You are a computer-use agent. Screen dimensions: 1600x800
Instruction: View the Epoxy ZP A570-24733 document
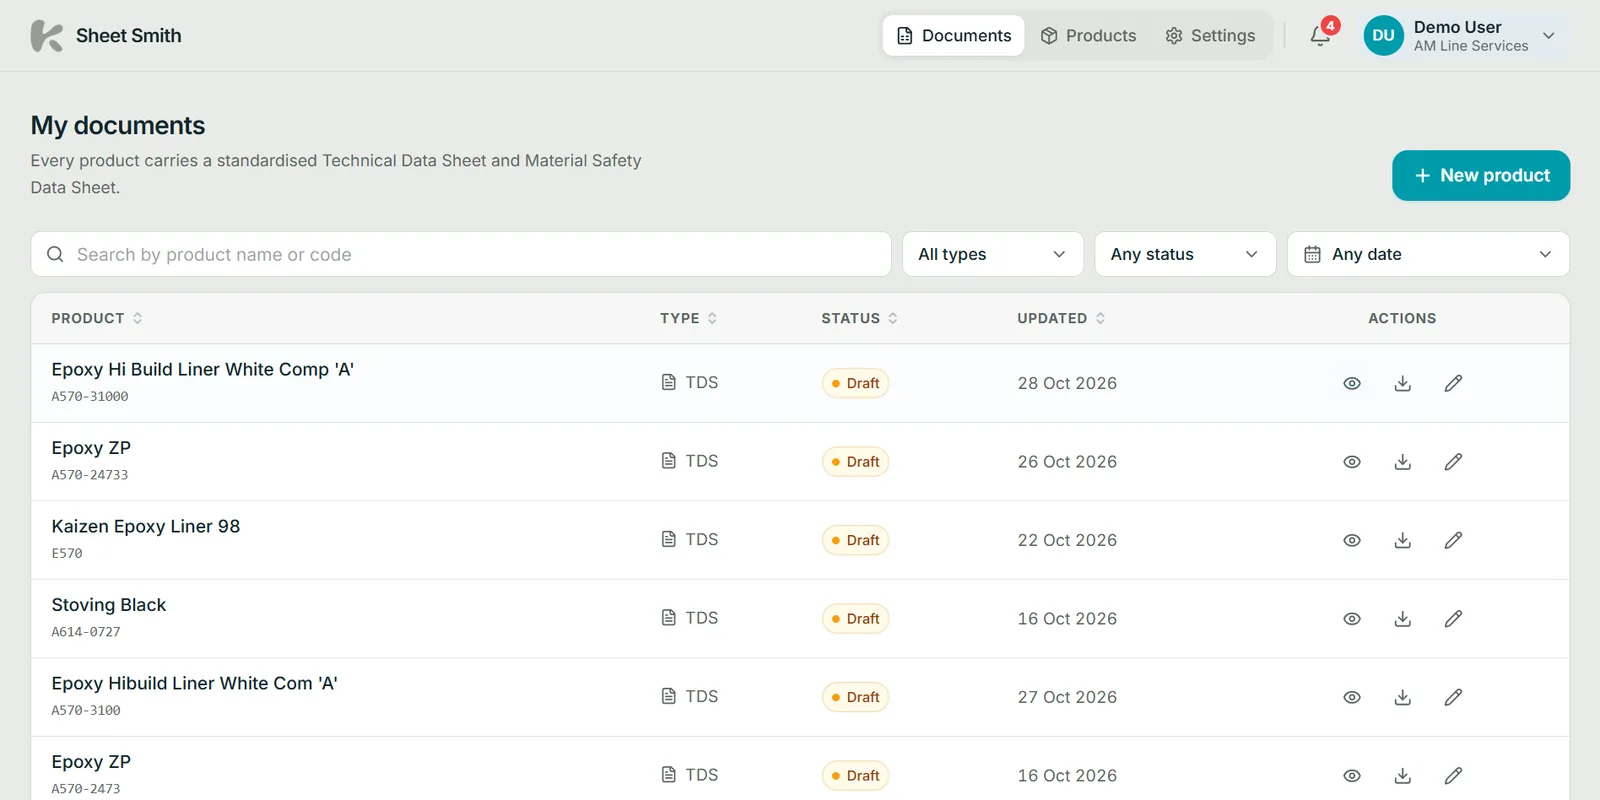click(x=1352, y=462)
